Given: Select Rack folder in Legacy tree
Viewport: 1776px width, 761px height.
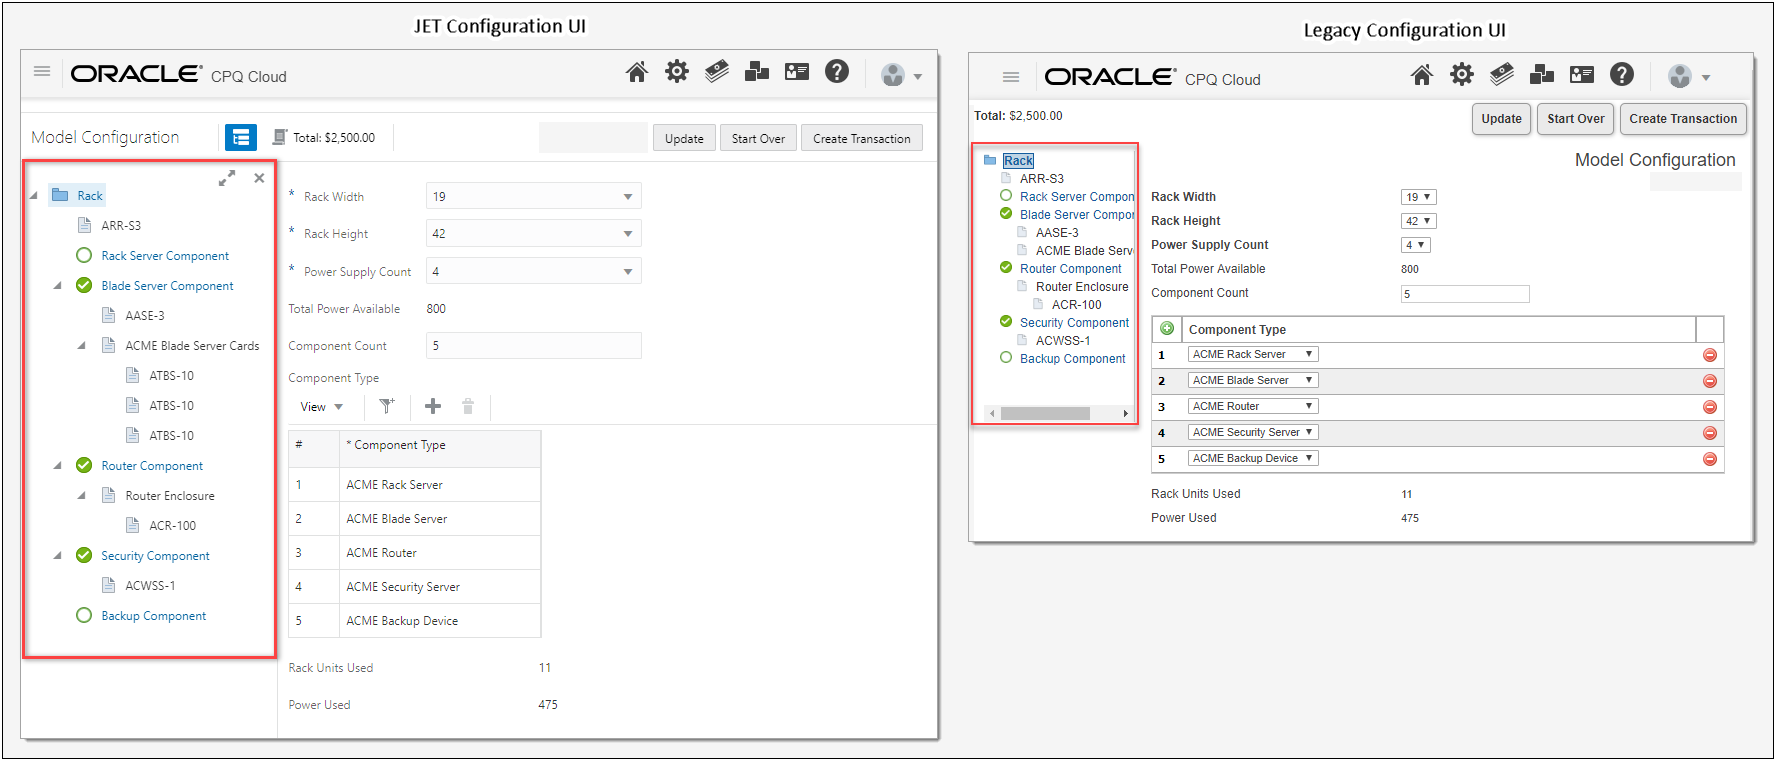Looking at the screenshot, I should 1018,161.
